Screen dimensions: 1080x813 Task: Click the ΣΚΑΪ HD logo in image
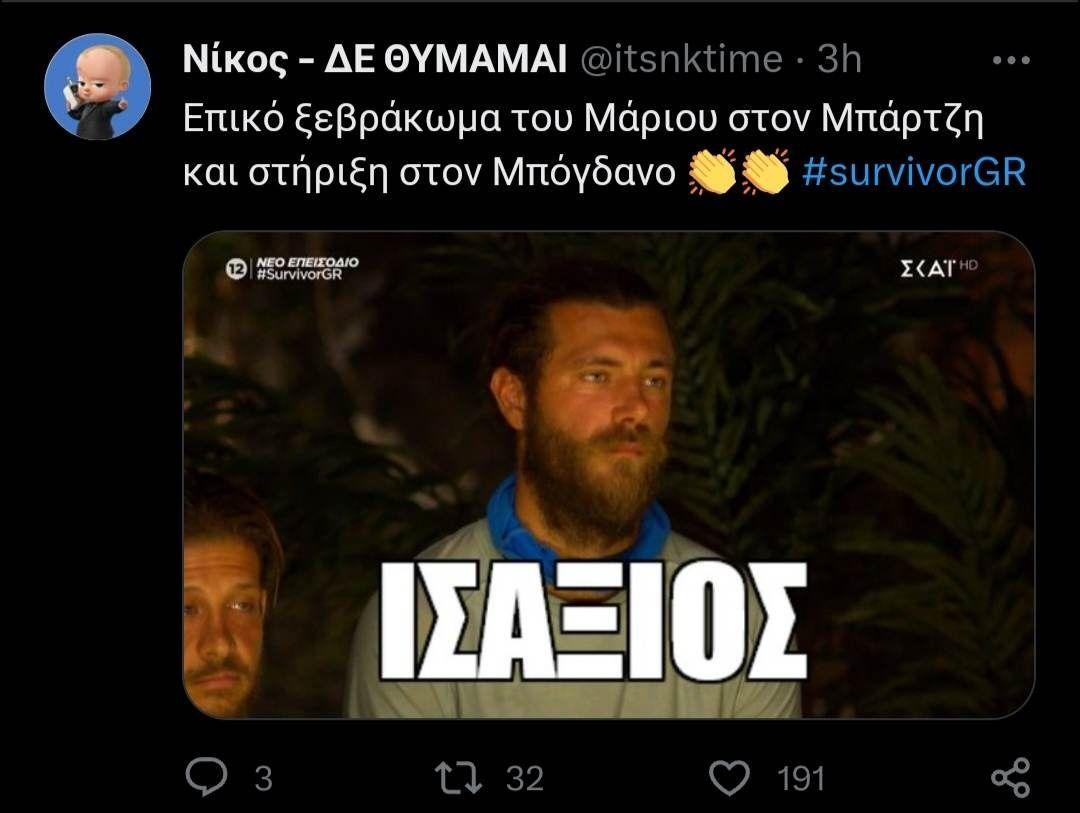(938, 268)
